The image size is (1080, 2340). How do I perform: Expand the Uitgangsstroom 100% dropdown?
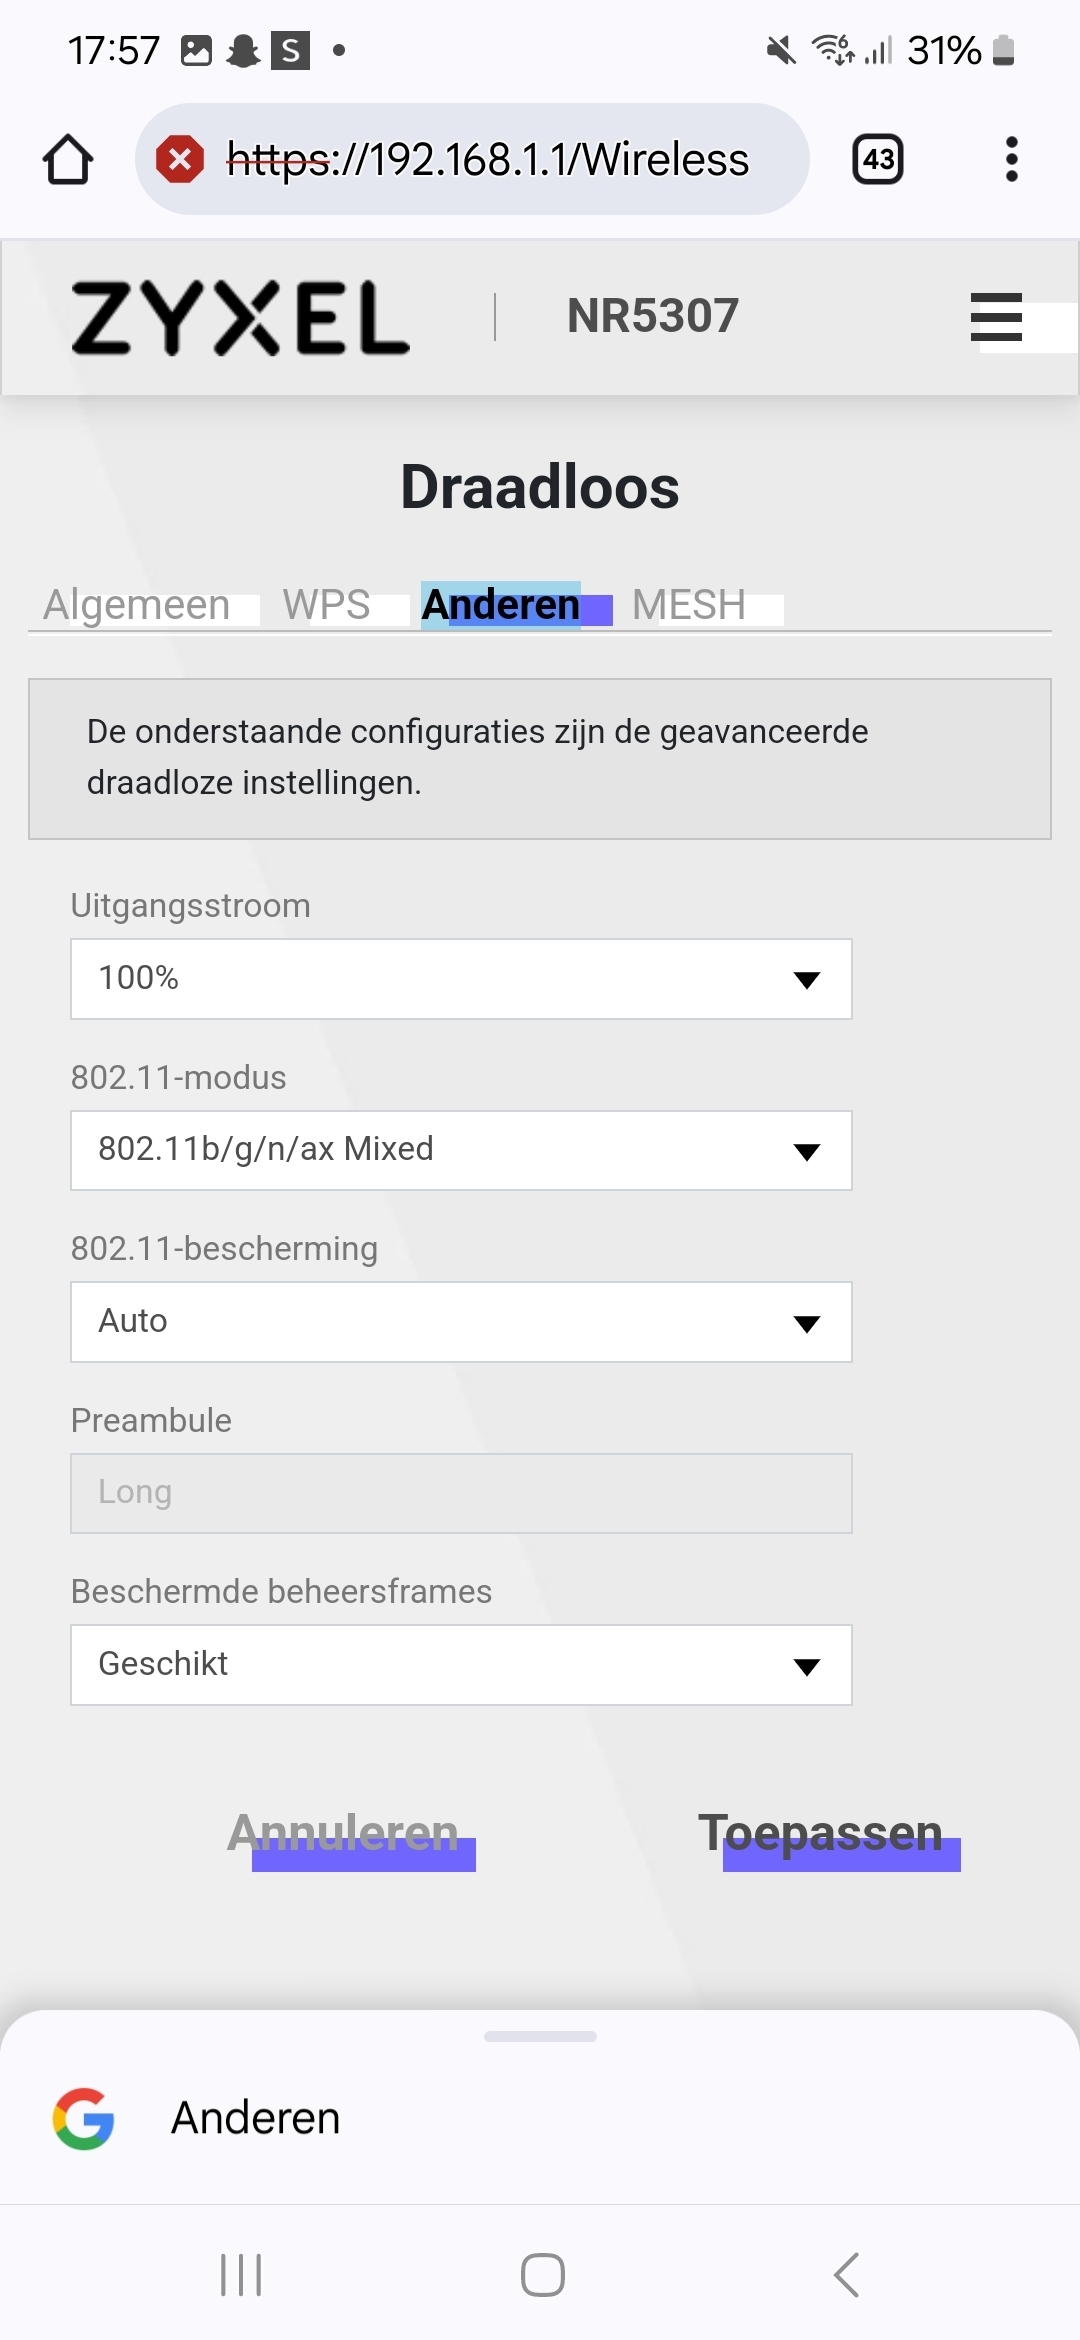click(461, 979)
